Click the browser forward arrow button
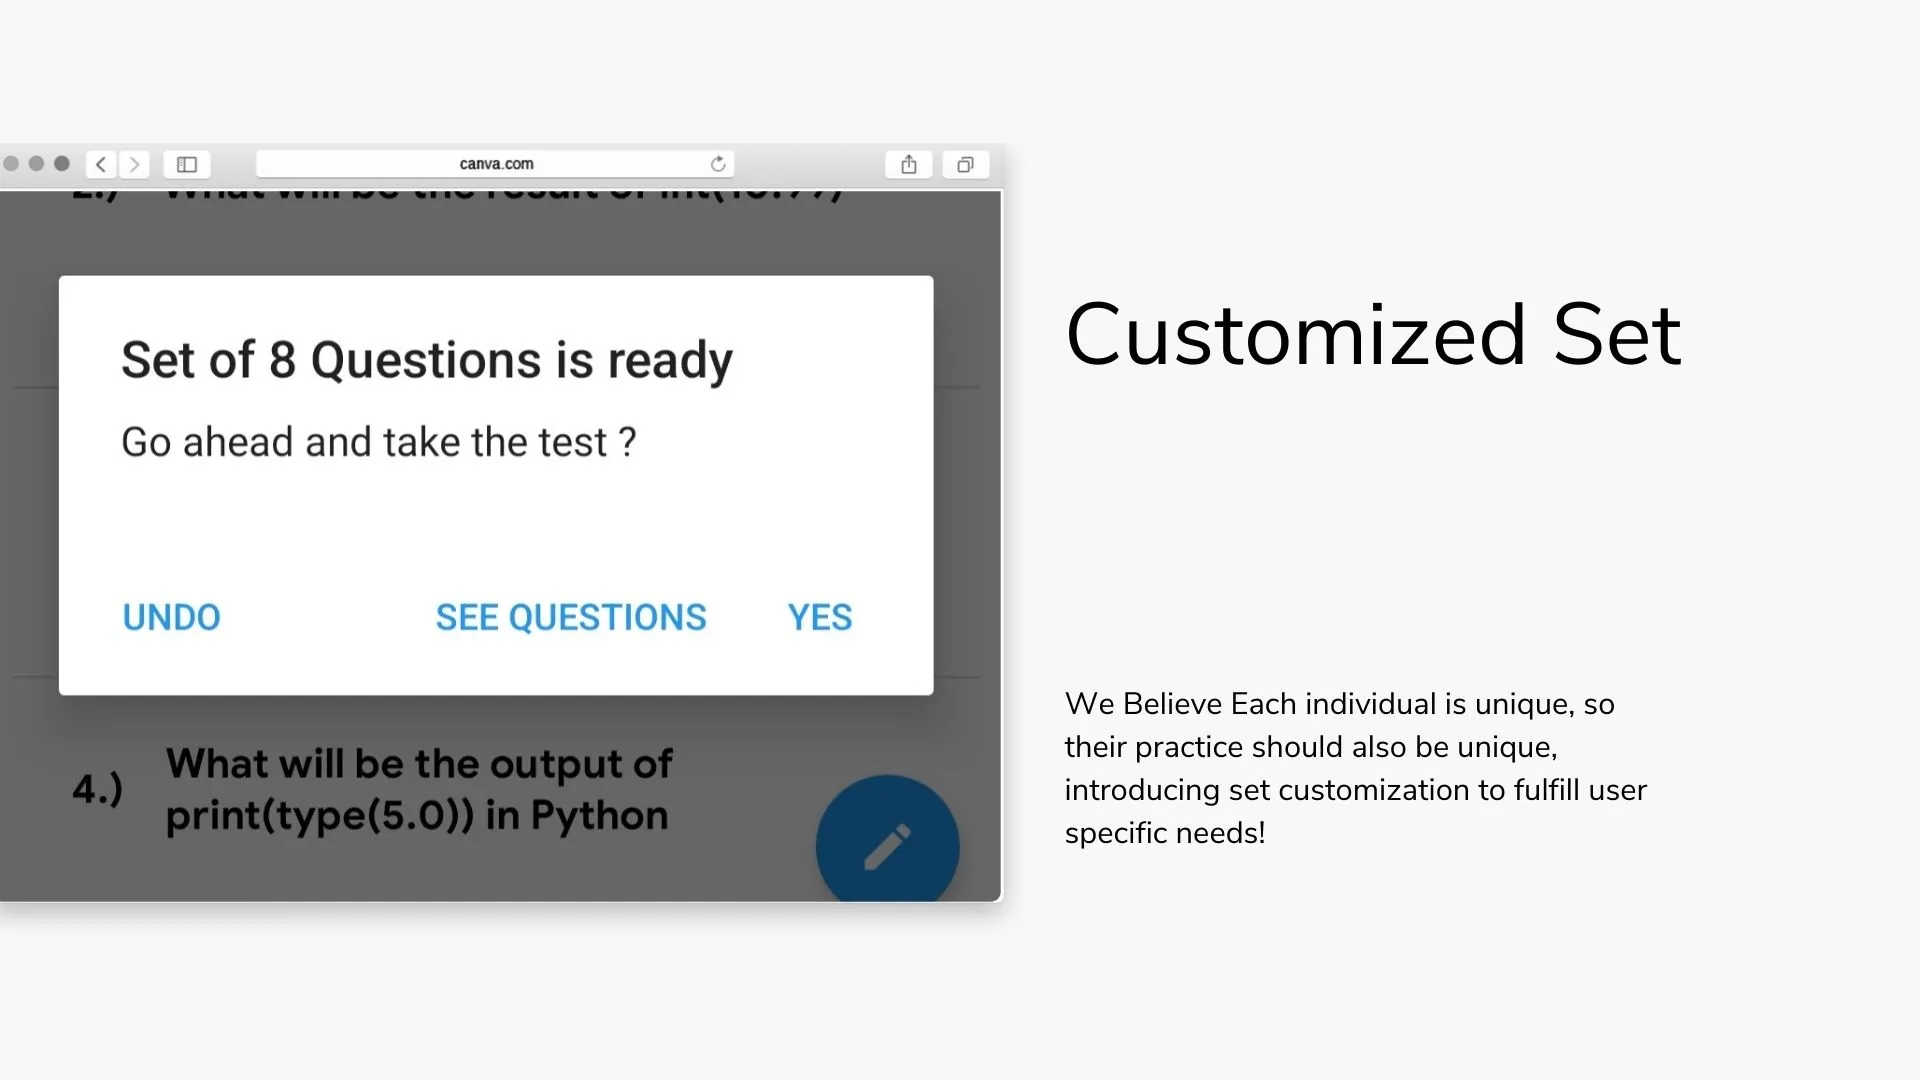The width and height of the screenshot is (1920, 1080). click(134, 164)
